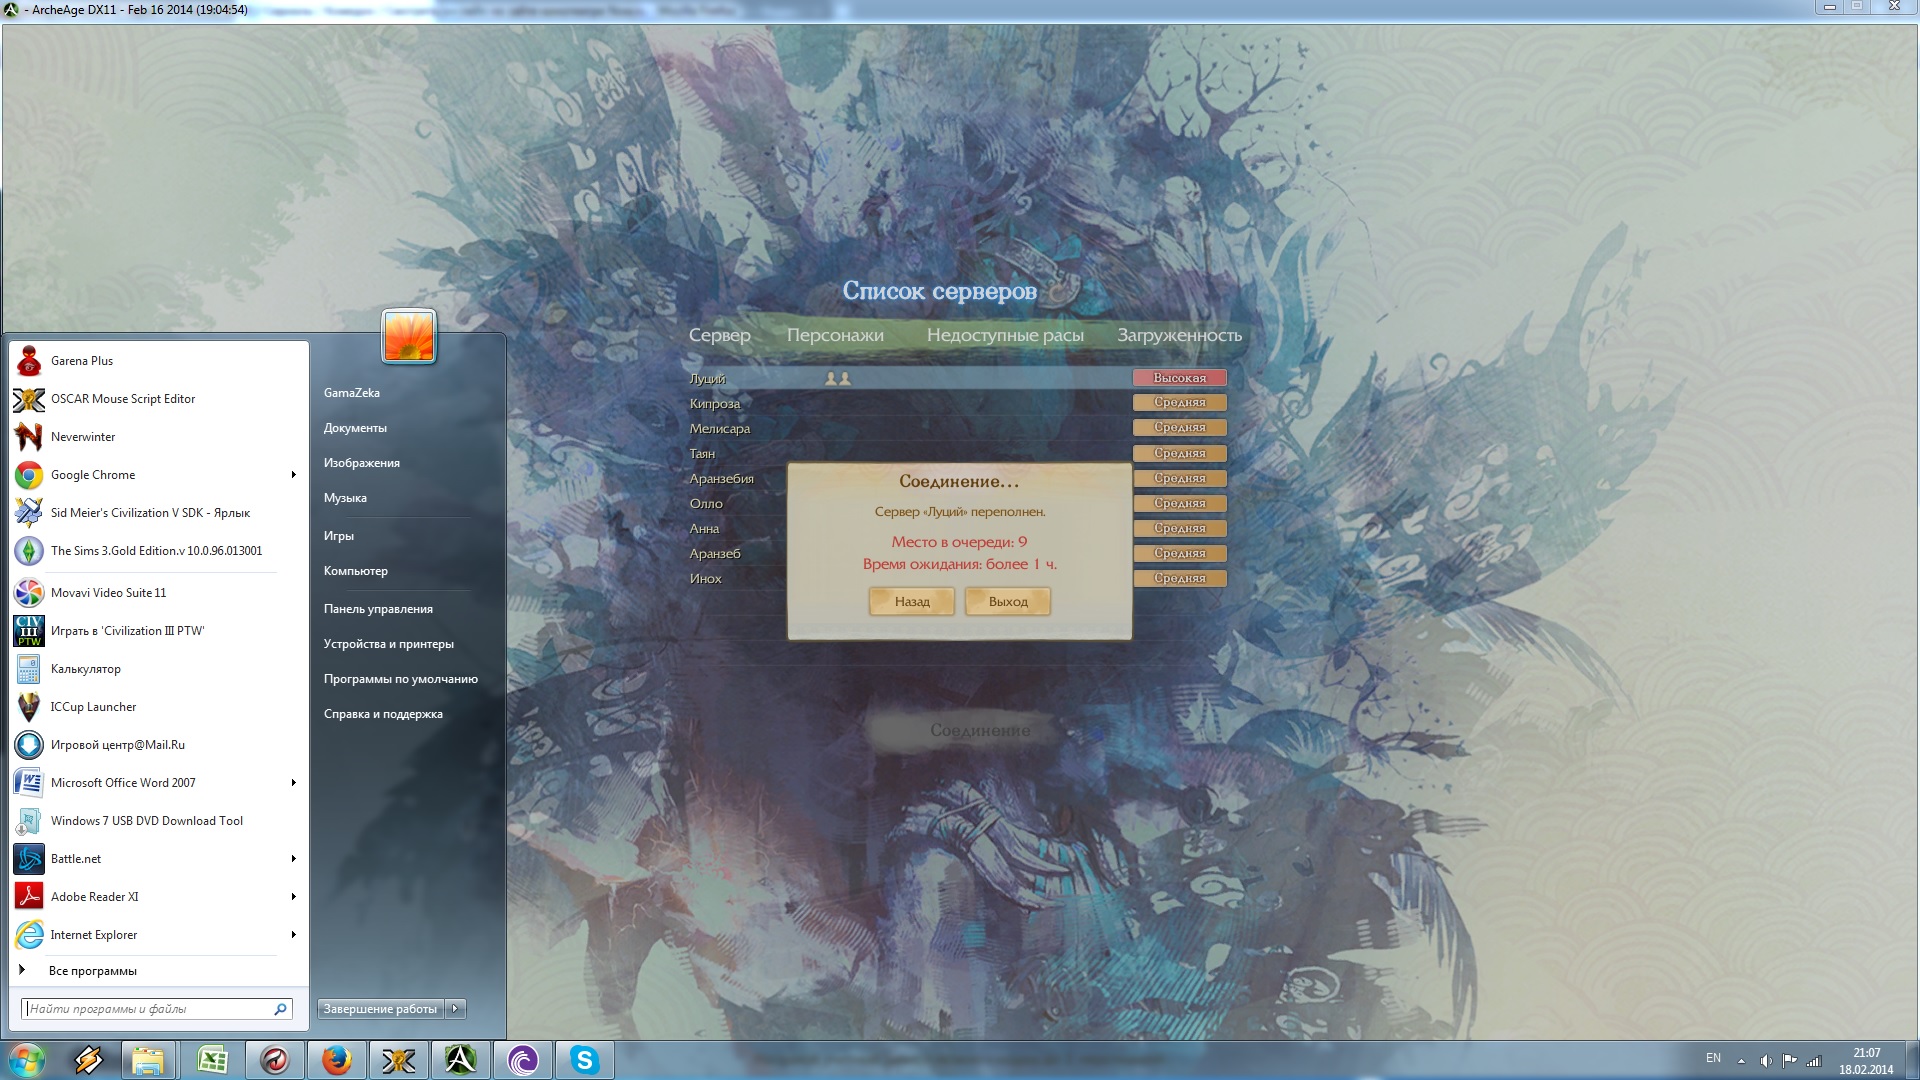Open Калькулятор icon

tap(28, 669)
